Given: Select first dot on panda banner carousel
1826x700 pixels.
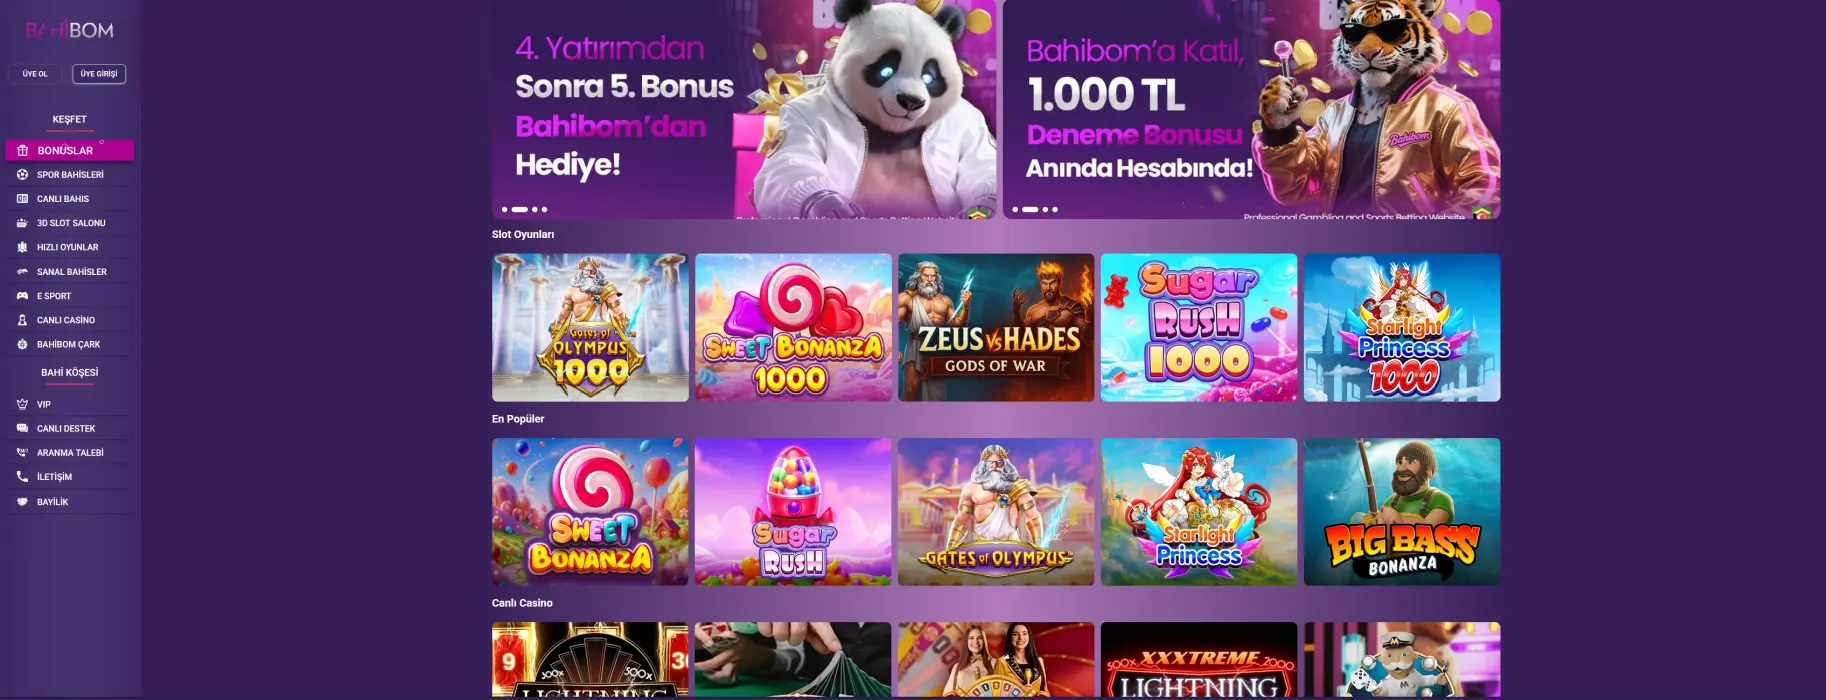Looking at the screenshot, I should [x=505, y=210].
